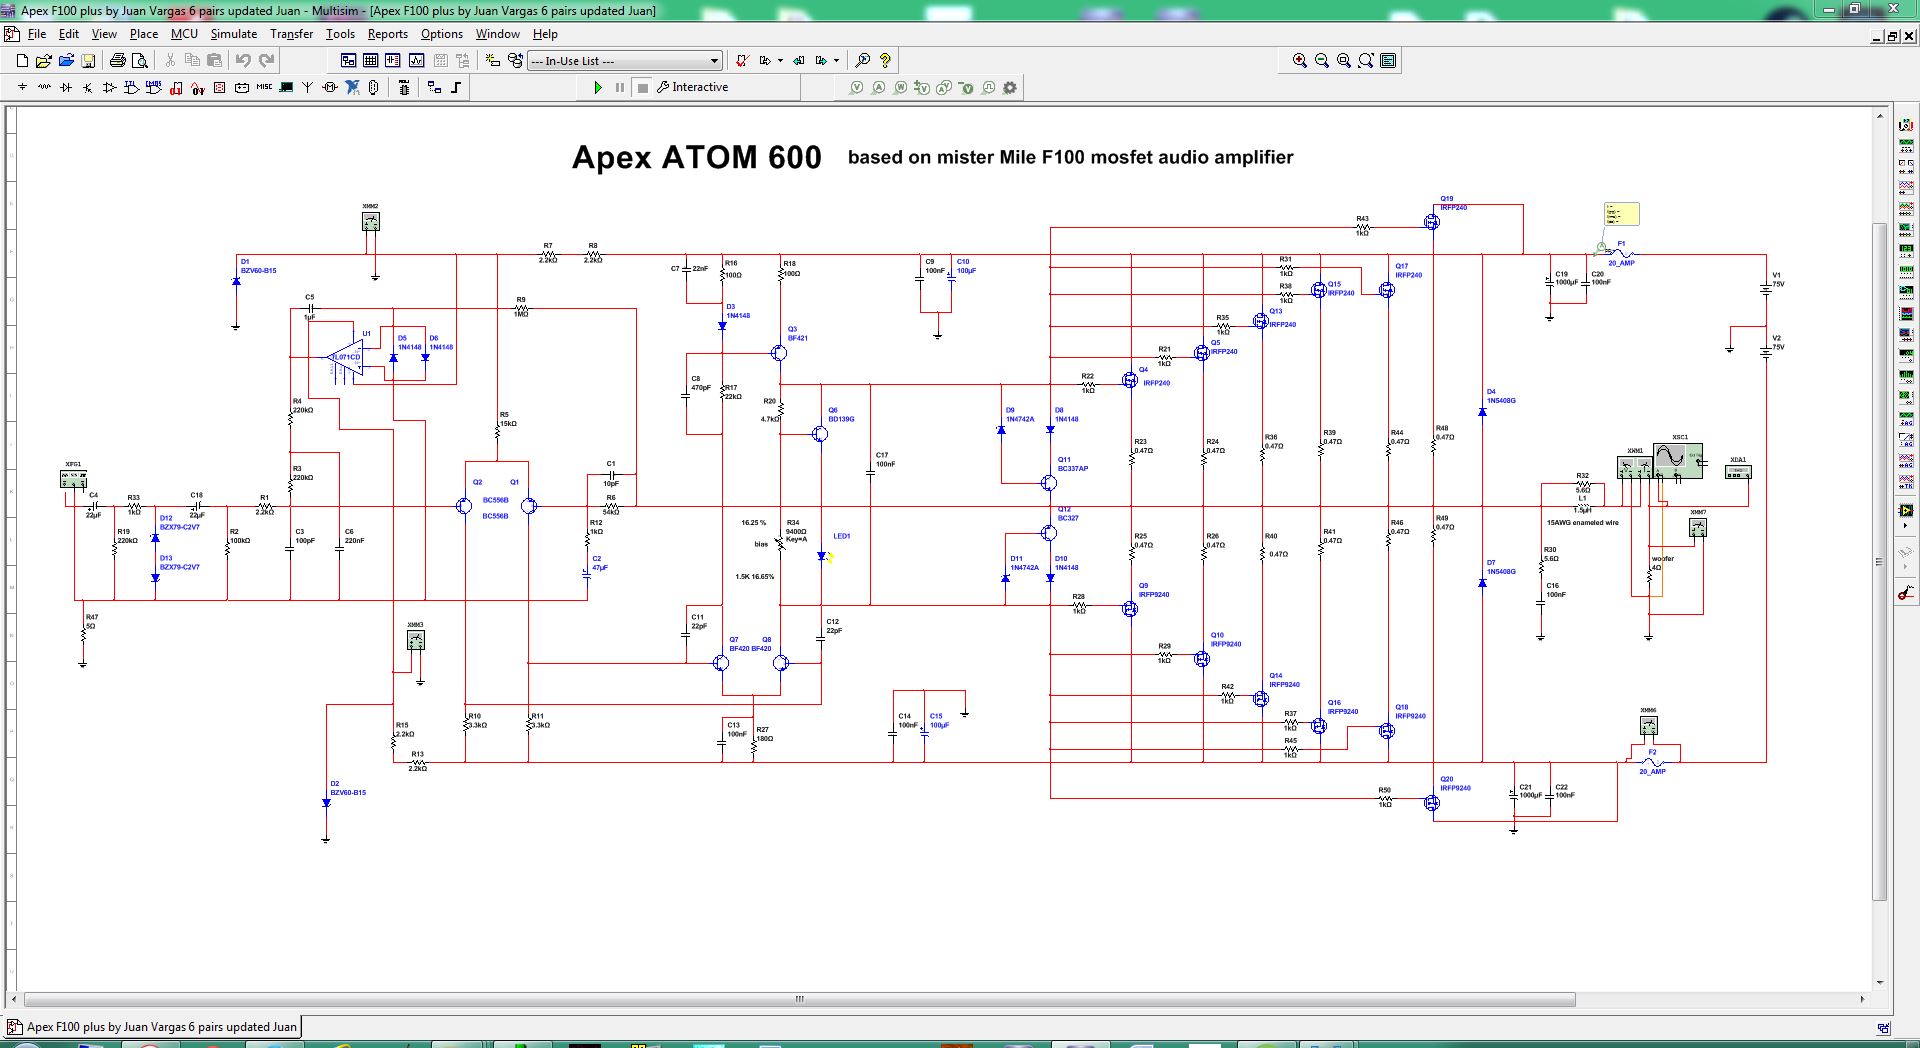1920x1048 pixels.
Task: Click the vertical scrollbar of the schematic
Action: pyautogui.click(x=1880, y=560)
